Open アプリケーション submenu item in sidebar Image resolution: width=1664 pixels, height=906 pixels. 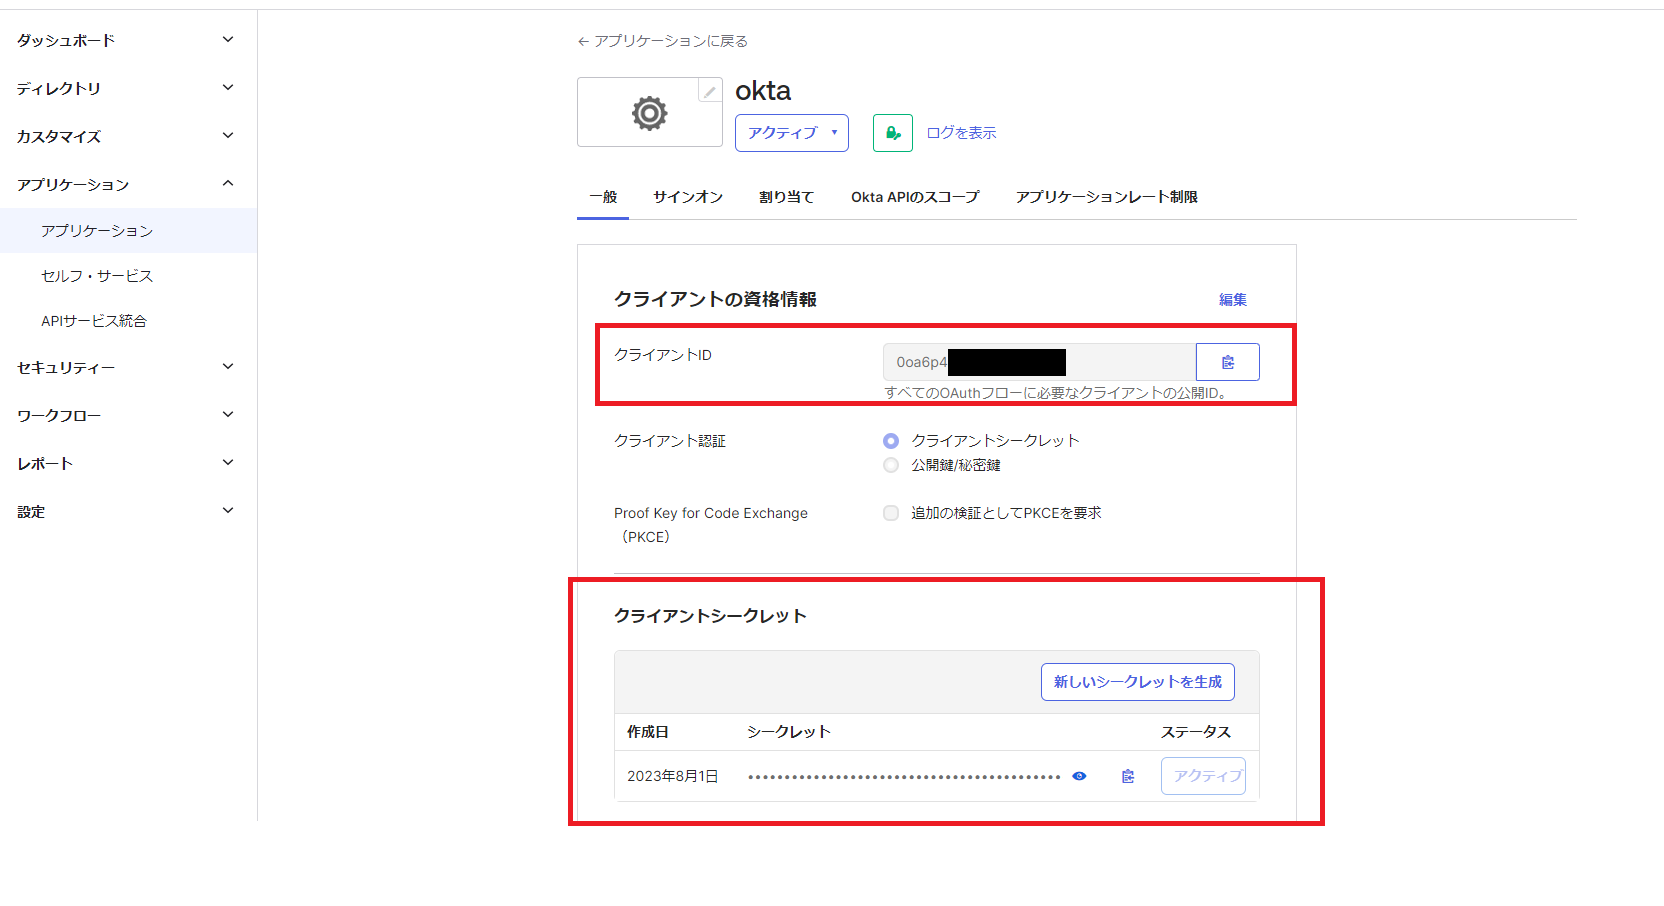pos(128,230)
